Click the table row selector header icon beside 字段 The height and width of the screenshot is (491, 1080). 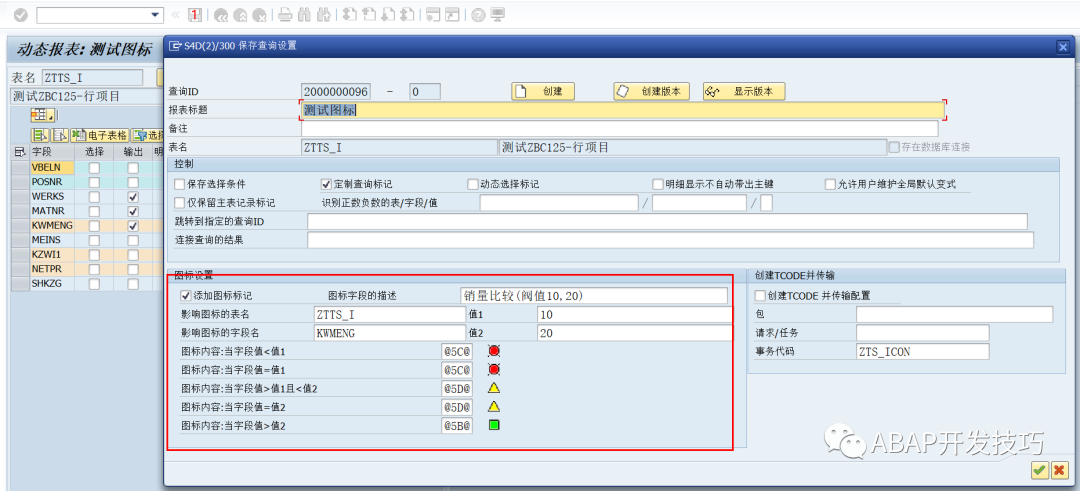[19, 152]
